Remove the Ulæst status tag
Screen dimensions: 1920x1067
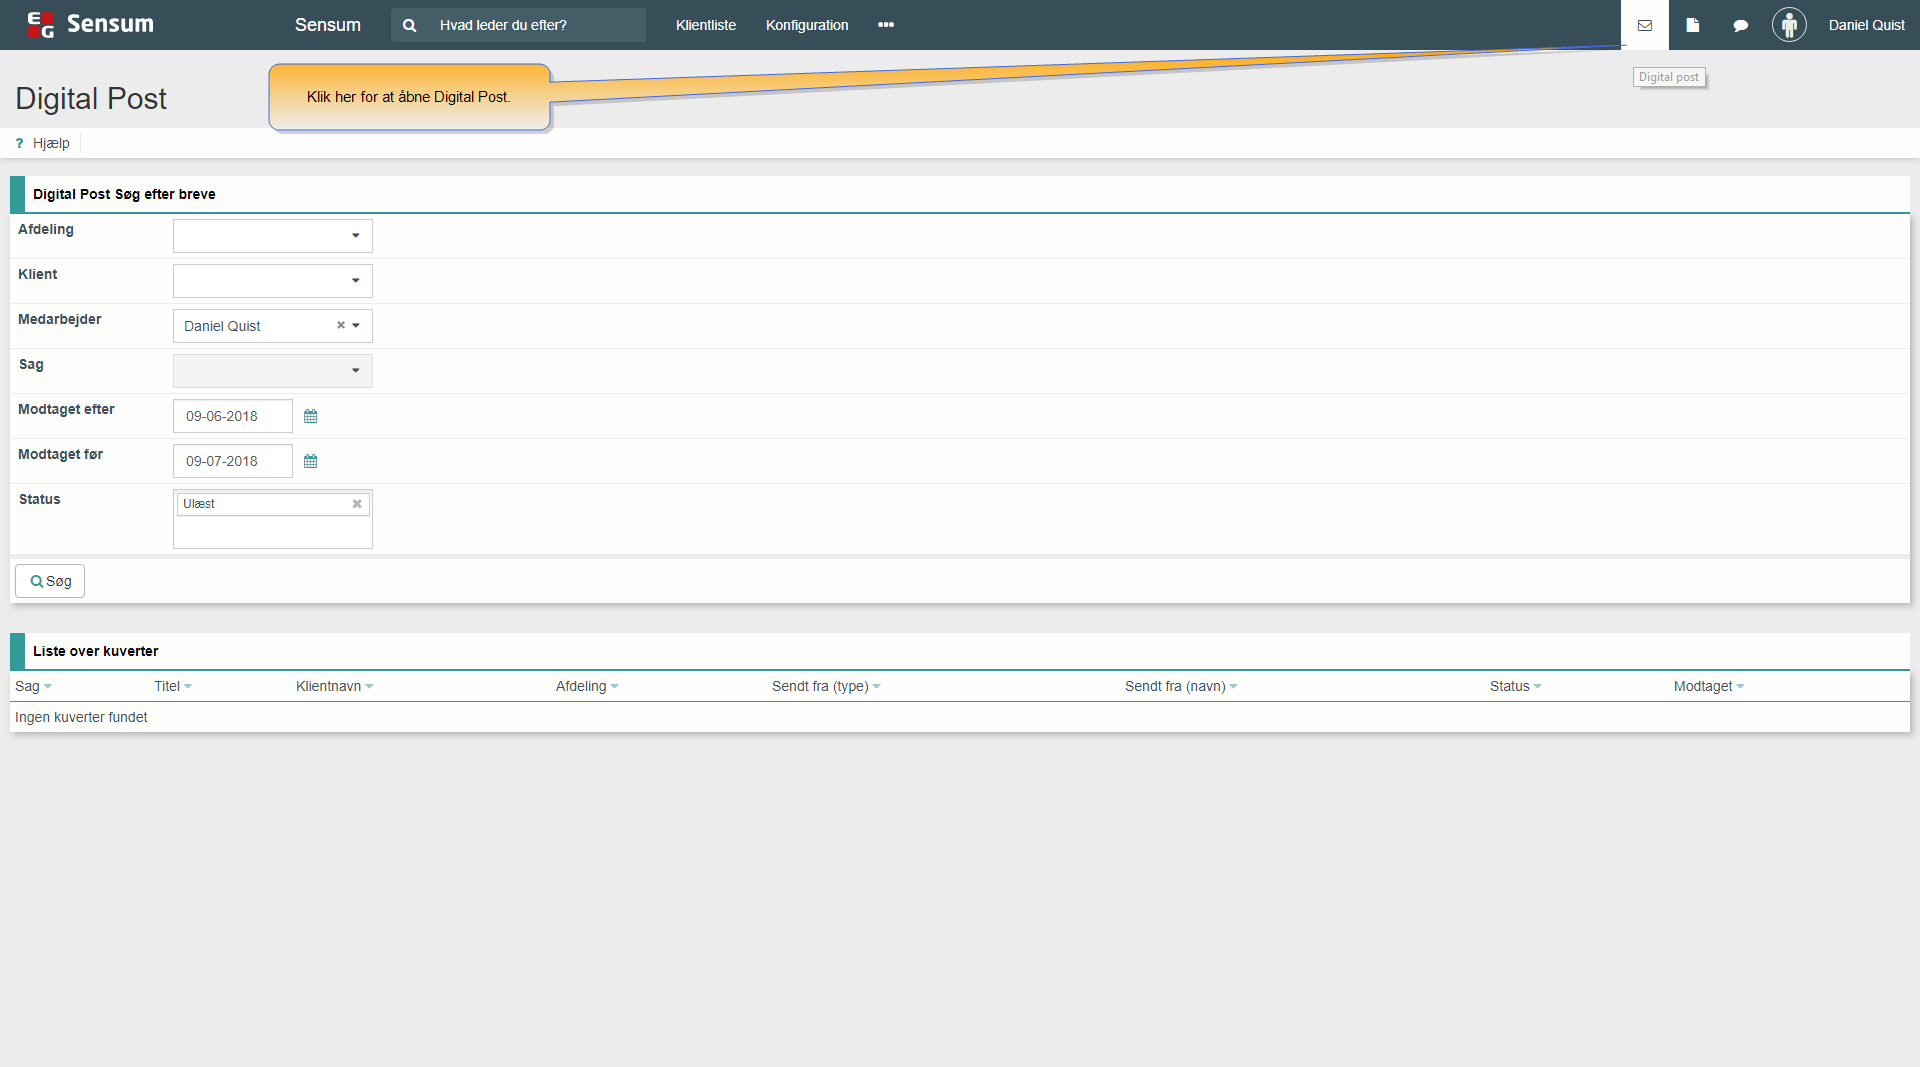point(357,504)
